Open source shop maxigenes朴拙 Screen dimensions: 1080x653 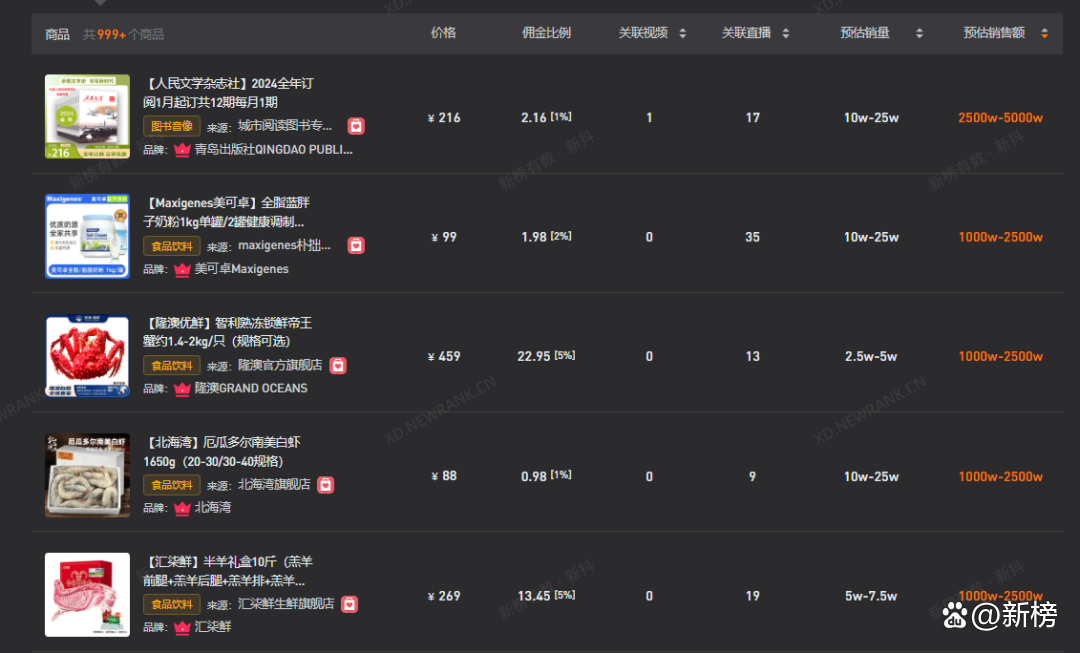pyautogui.click(x=284, y=245)
